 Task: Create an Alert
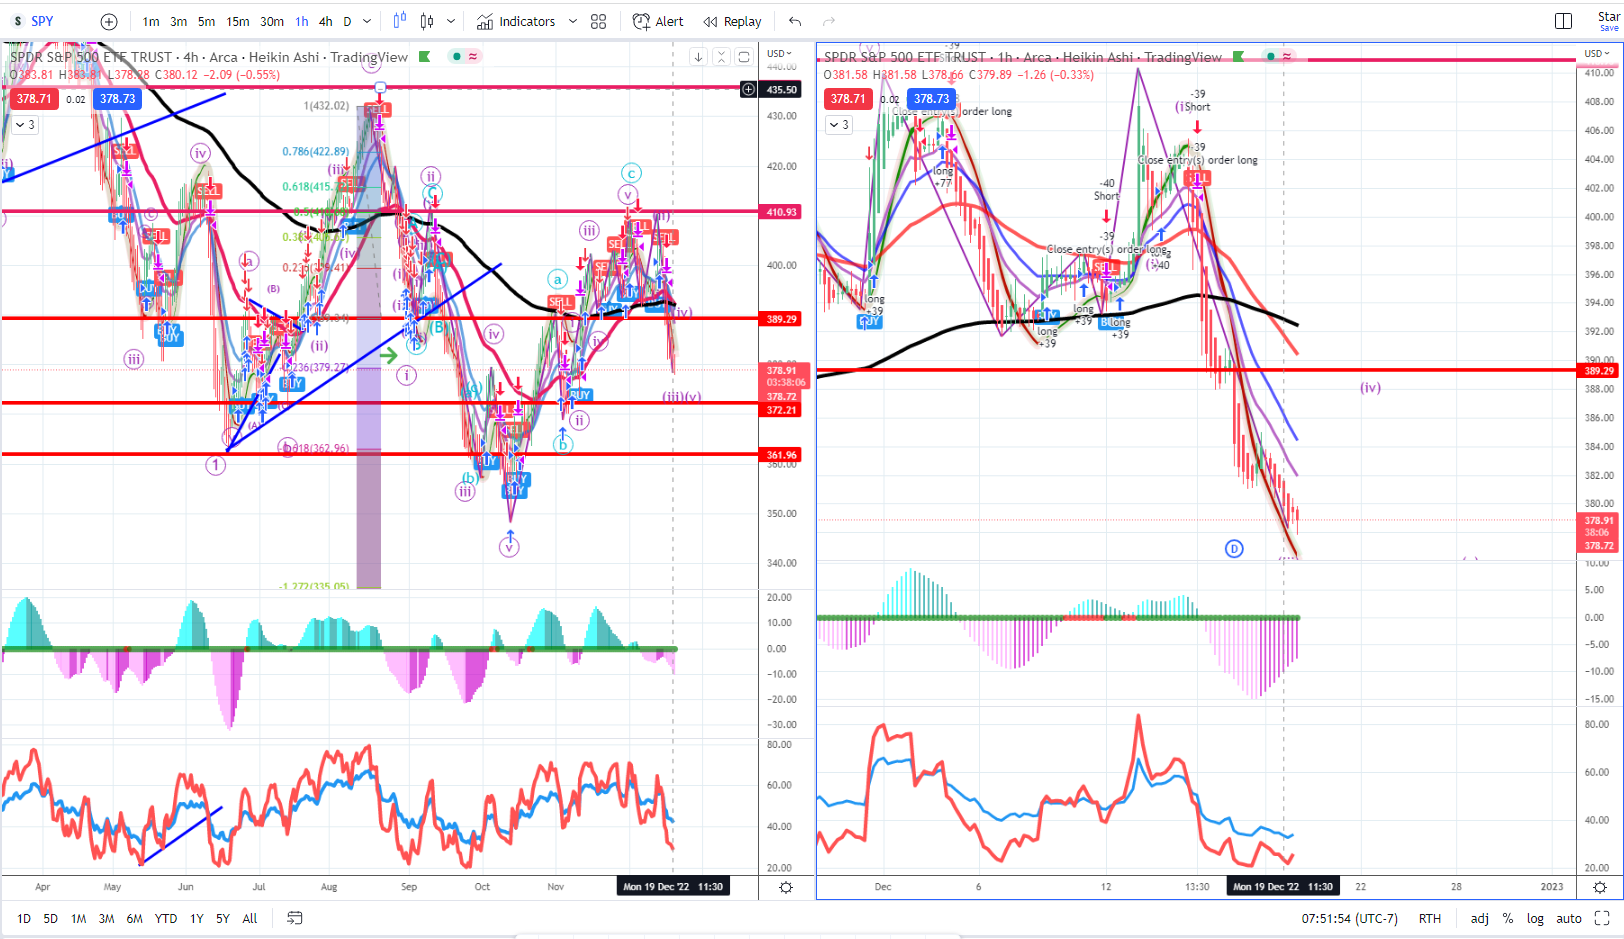[x=658, y=21]
